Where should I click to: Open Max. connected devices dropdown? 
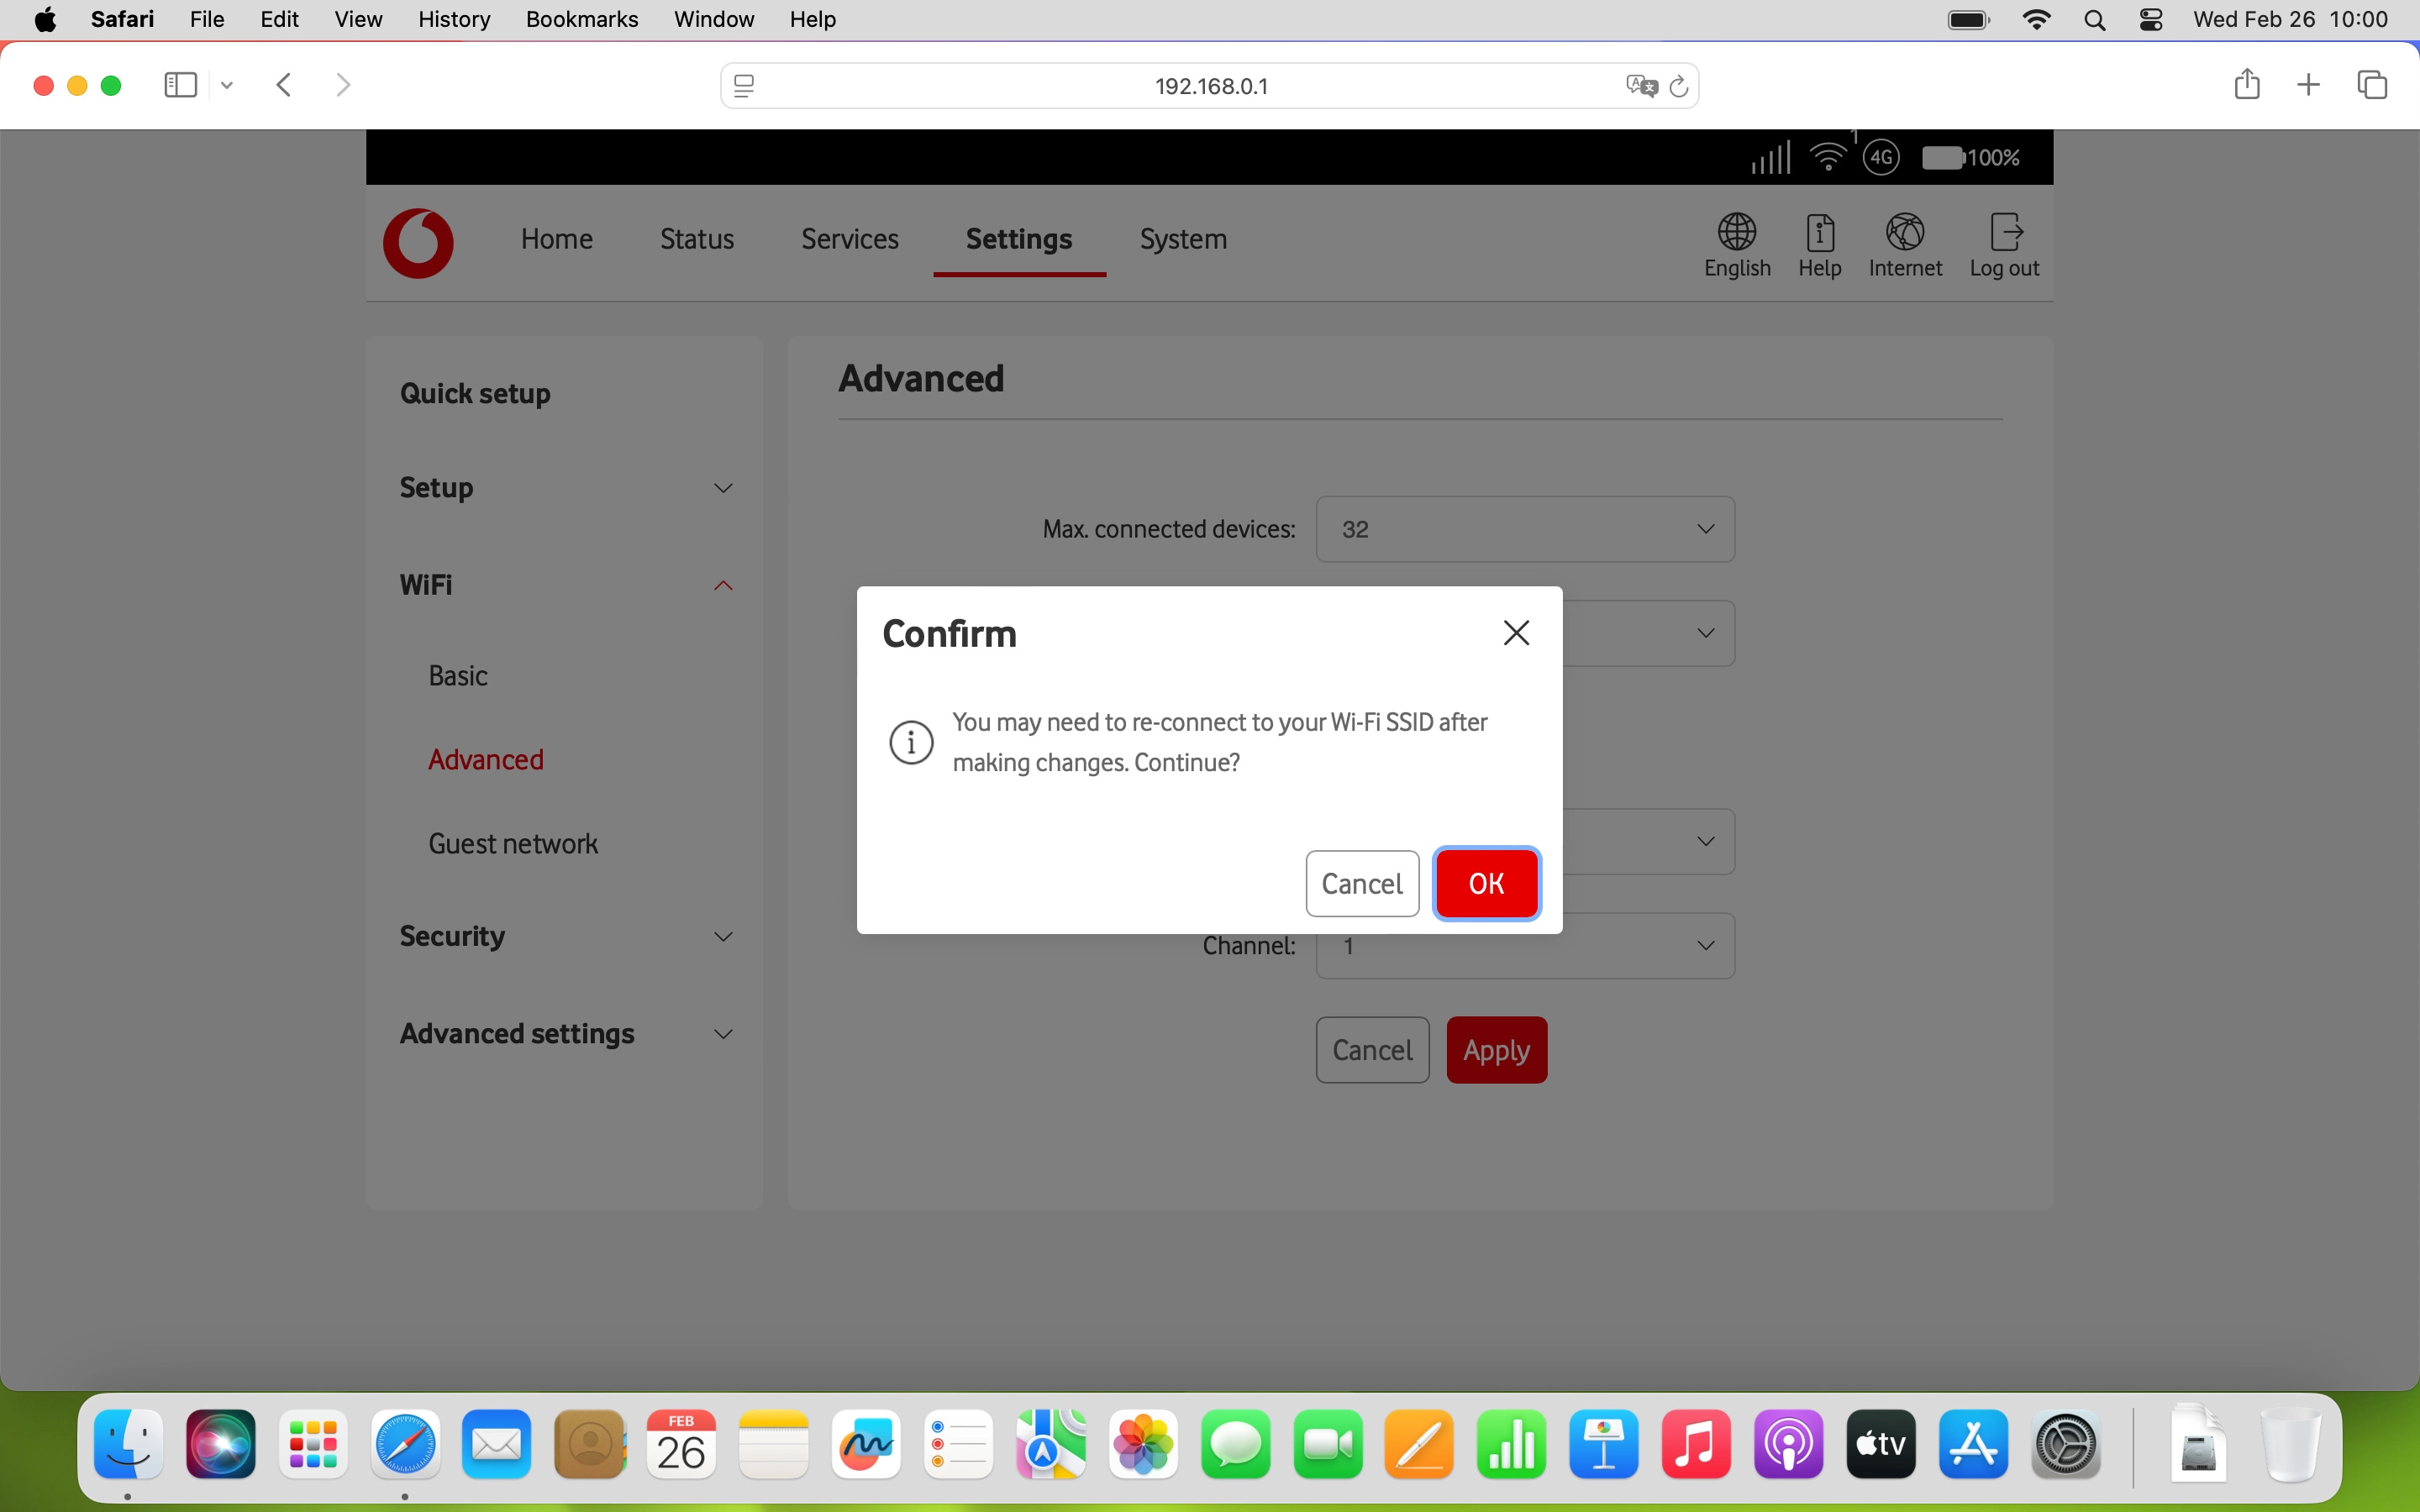pyautogui.click(x=1524, y=529)
